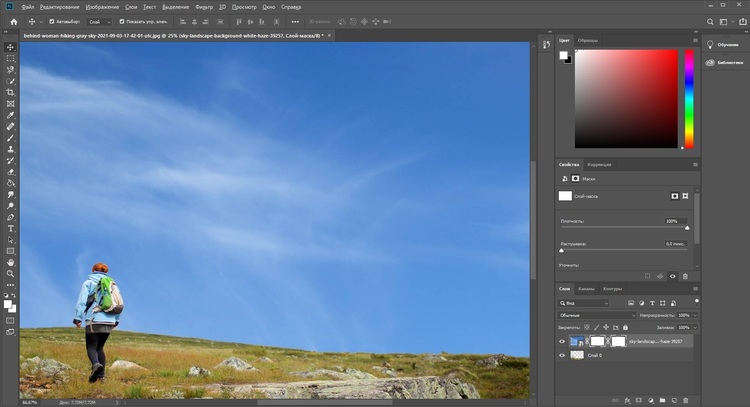Switch to the Каналы tab
750x407 pixels.
587,289
